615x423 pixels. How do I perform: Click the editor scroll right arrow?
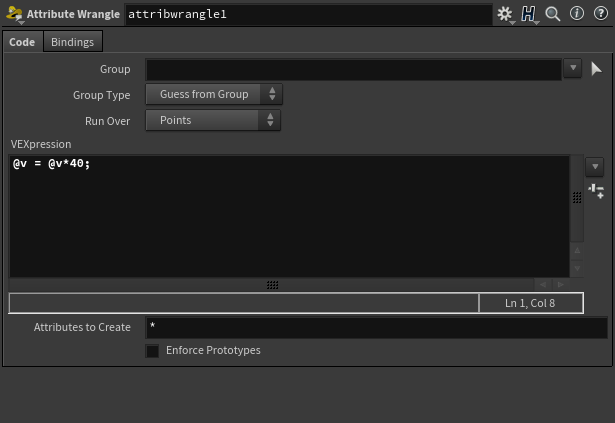561,284
